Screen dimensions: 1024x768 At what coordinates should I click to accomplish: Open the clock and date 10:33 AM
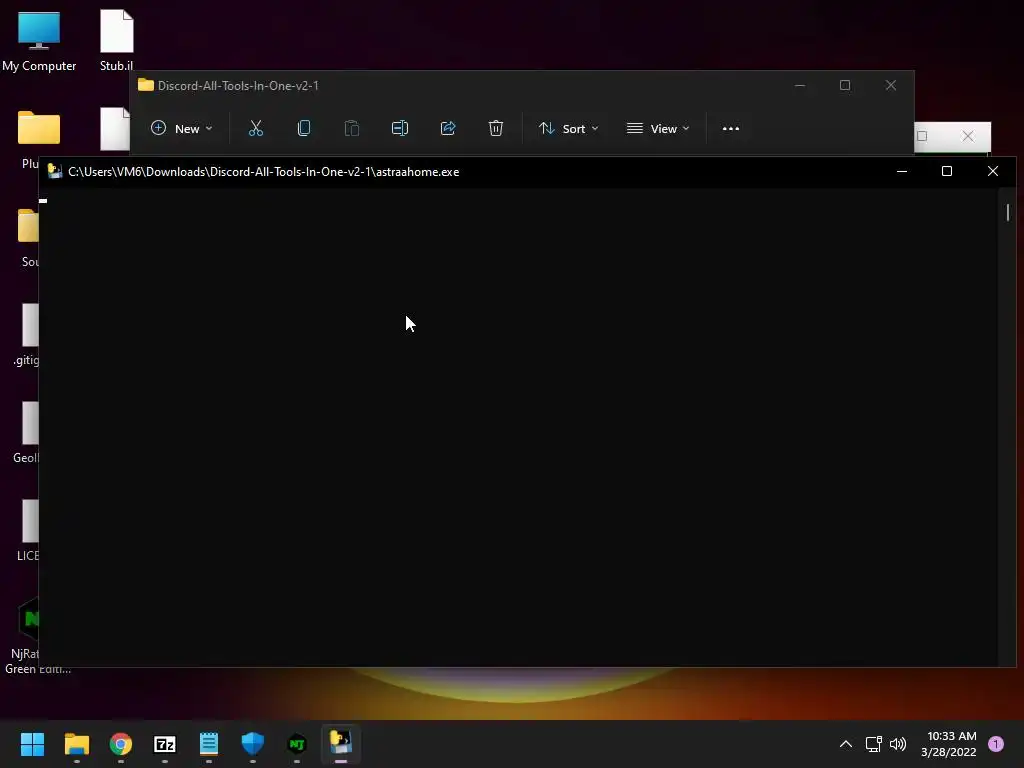(949, 744)
